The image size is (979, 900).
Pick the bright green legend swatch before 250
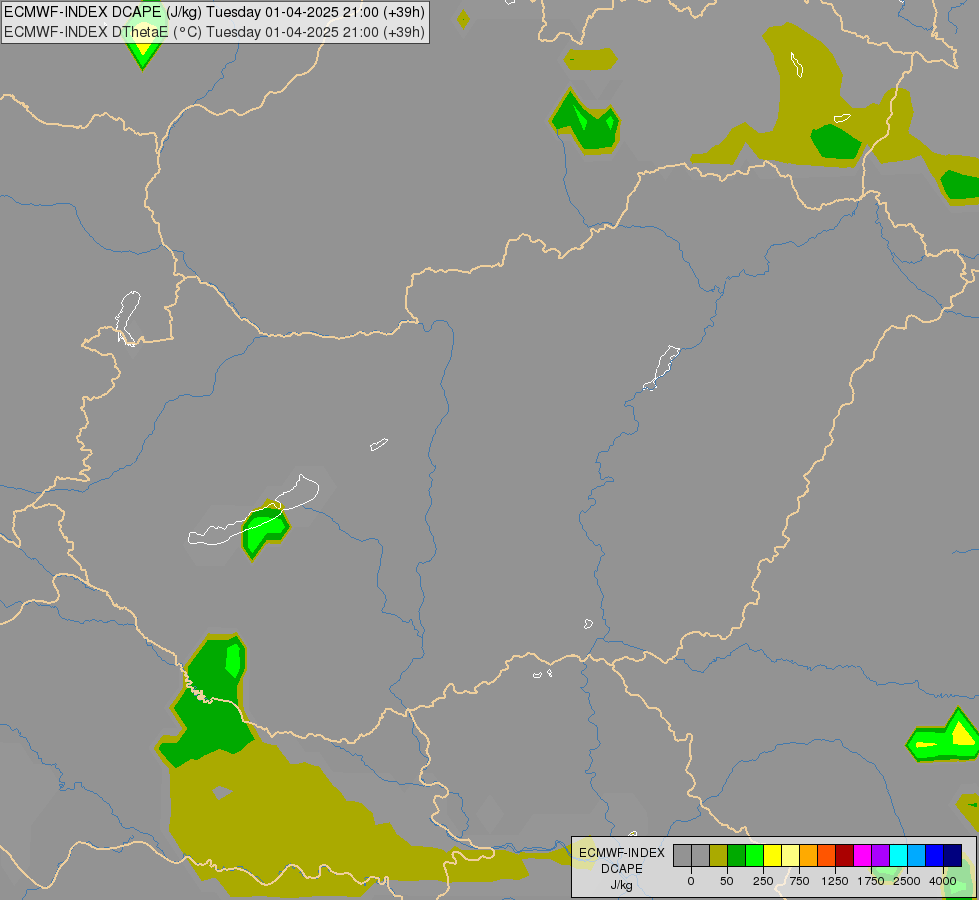(754, 856)
